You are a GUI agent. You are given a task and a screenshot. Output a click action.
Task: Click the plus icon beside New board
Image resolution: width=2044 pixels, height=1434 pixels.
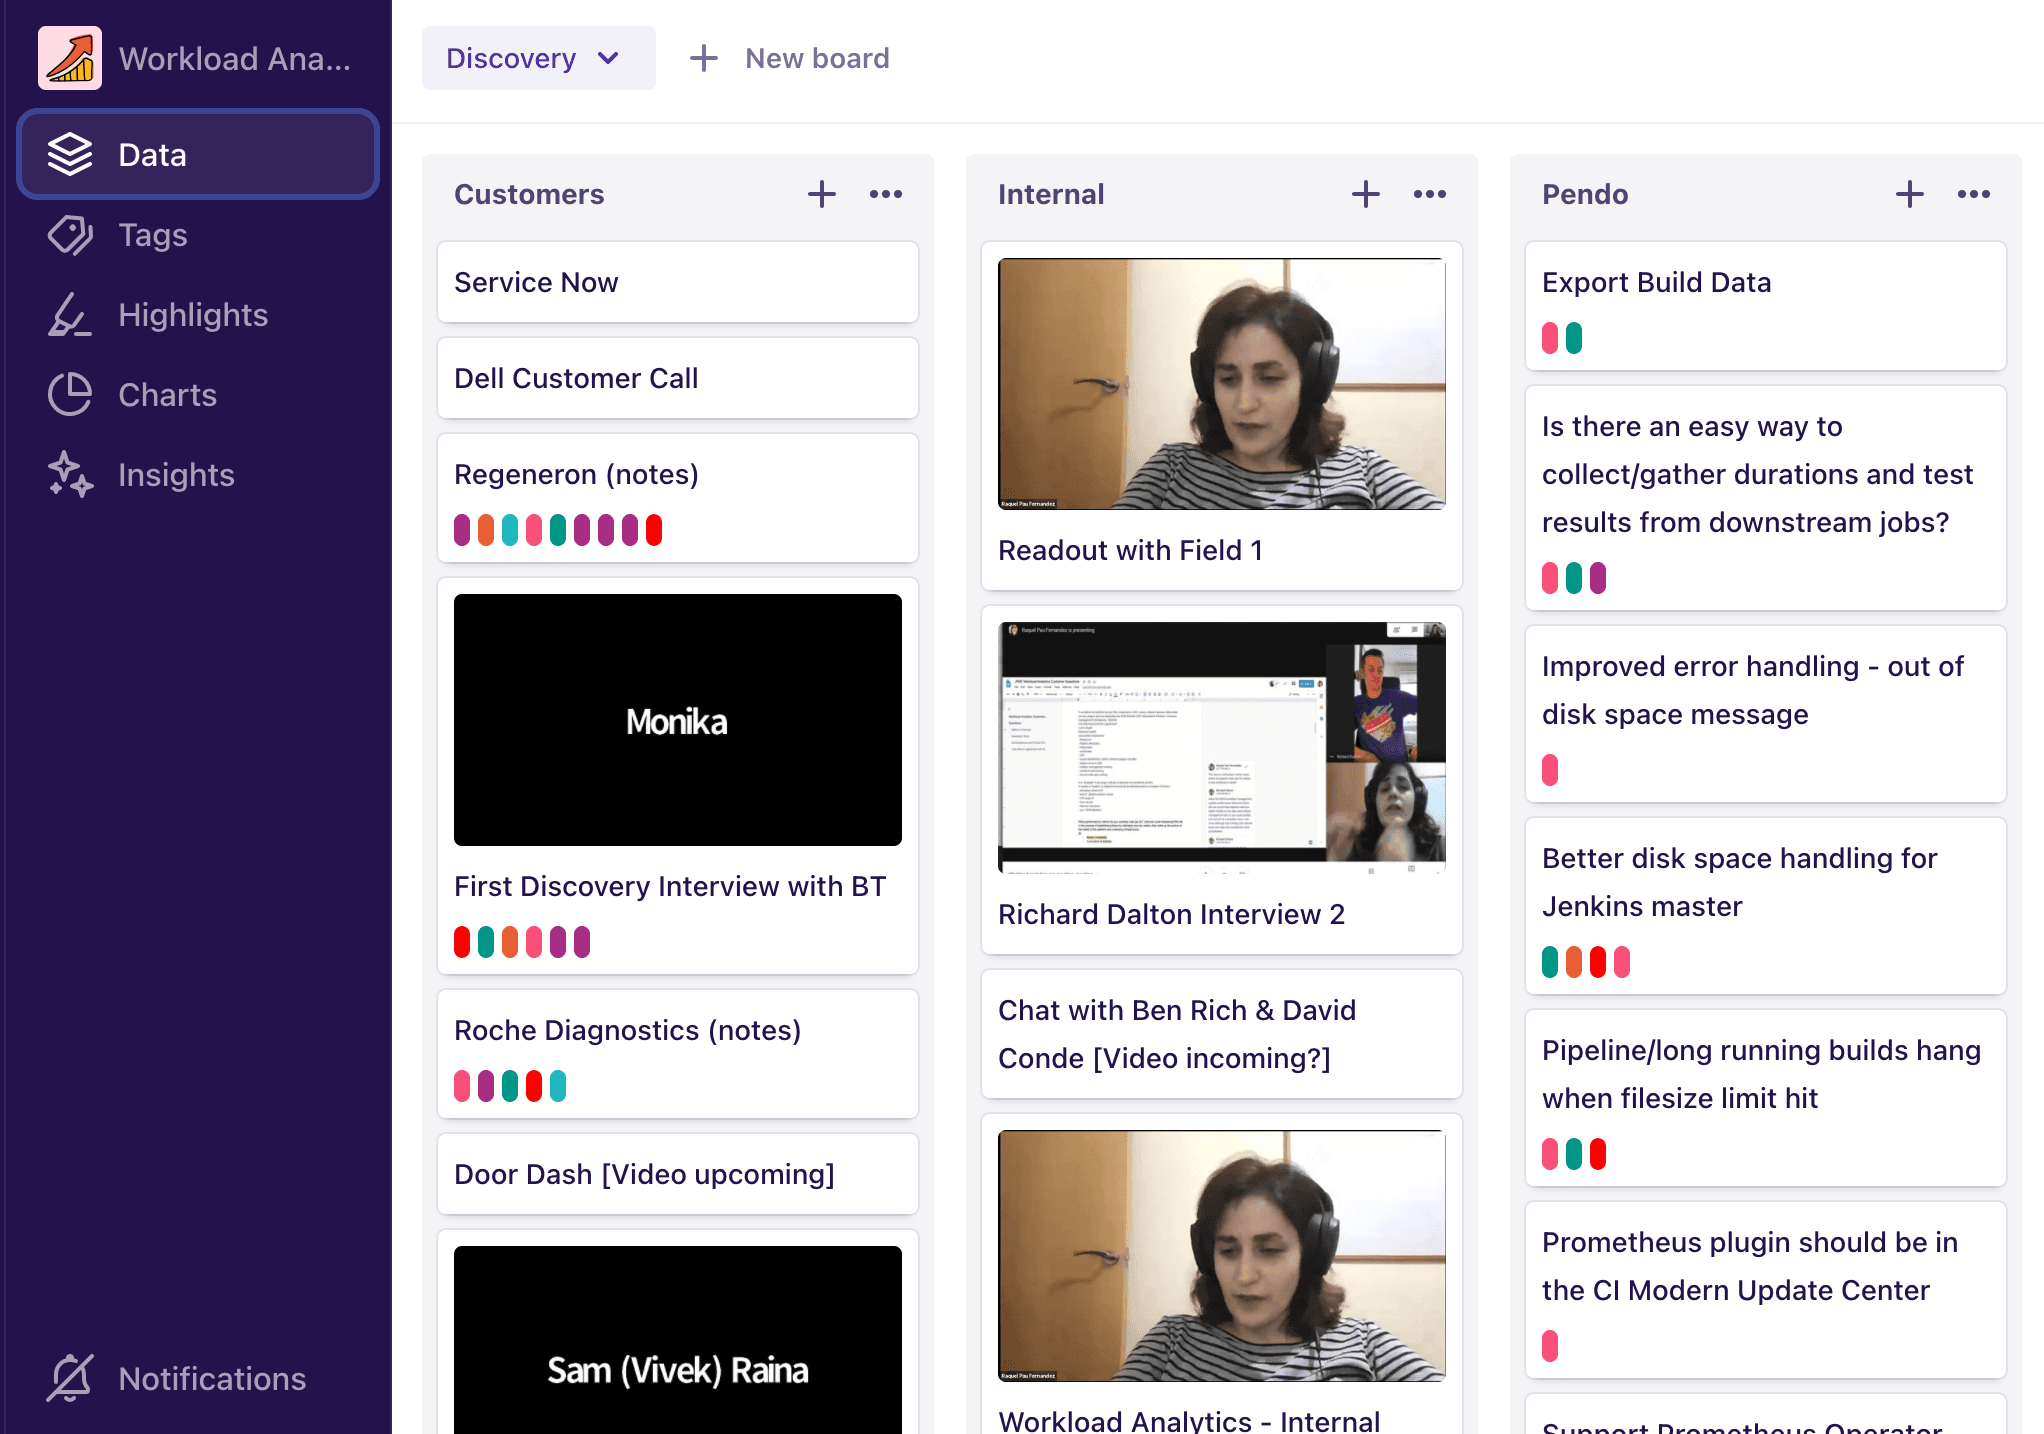pos(704,58)
